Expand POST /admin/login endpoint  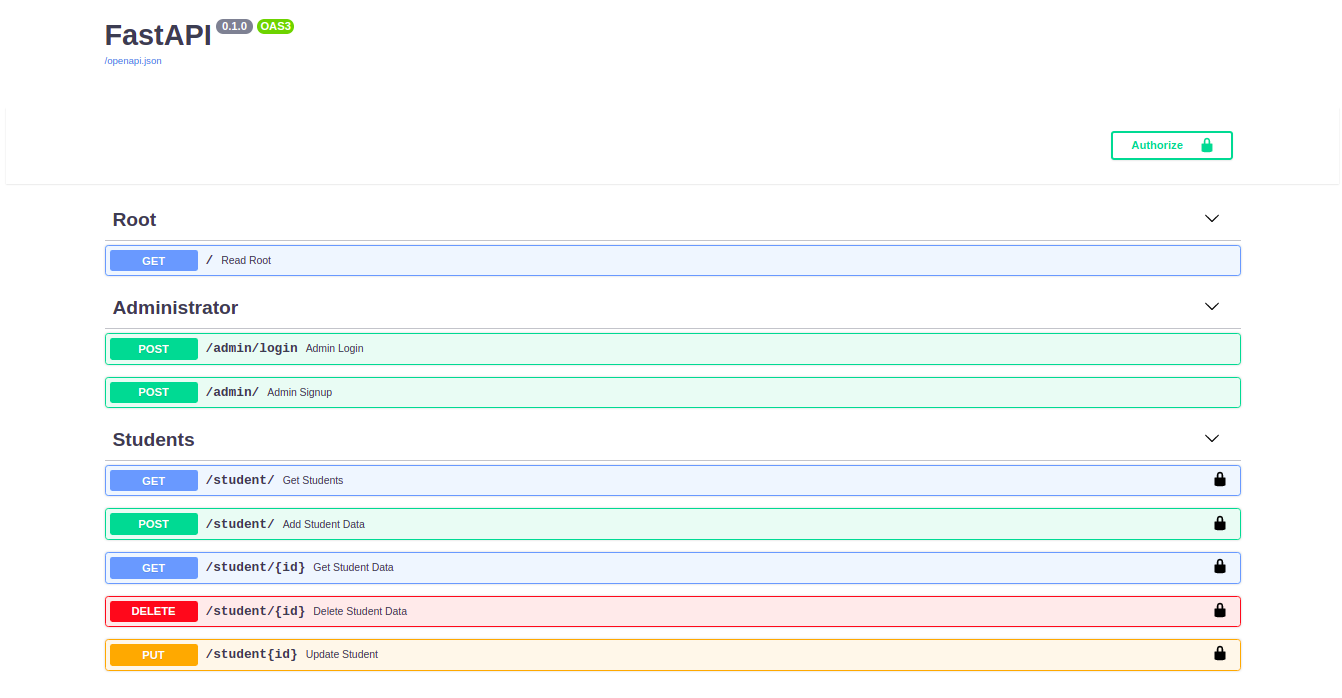pyautogui.click(x=673, y=349)
